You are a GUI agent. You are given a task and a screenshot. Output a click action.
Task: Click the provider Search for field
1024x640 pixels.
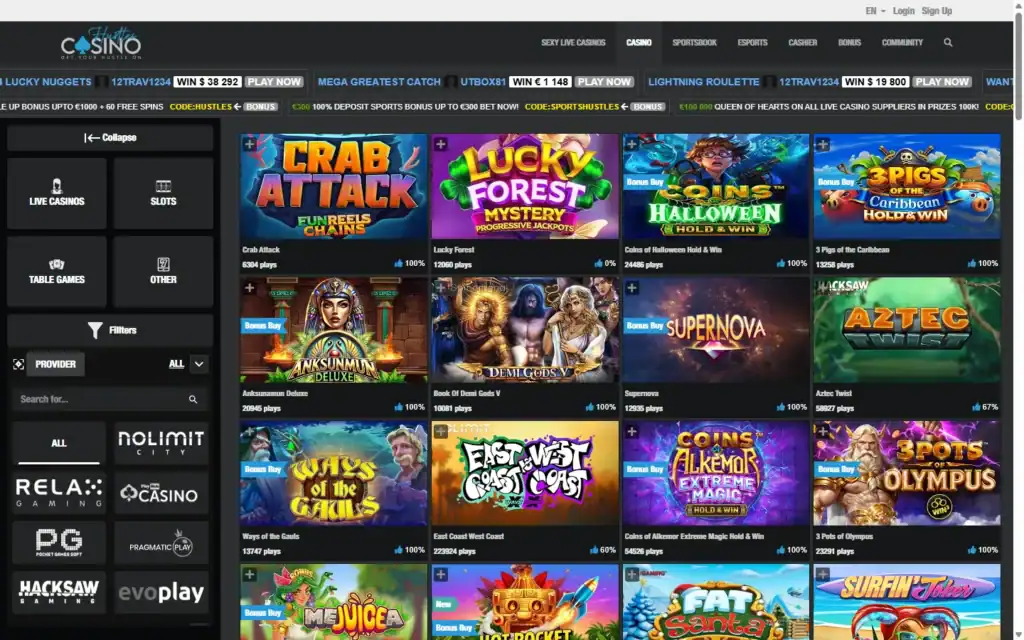point(110,399)
